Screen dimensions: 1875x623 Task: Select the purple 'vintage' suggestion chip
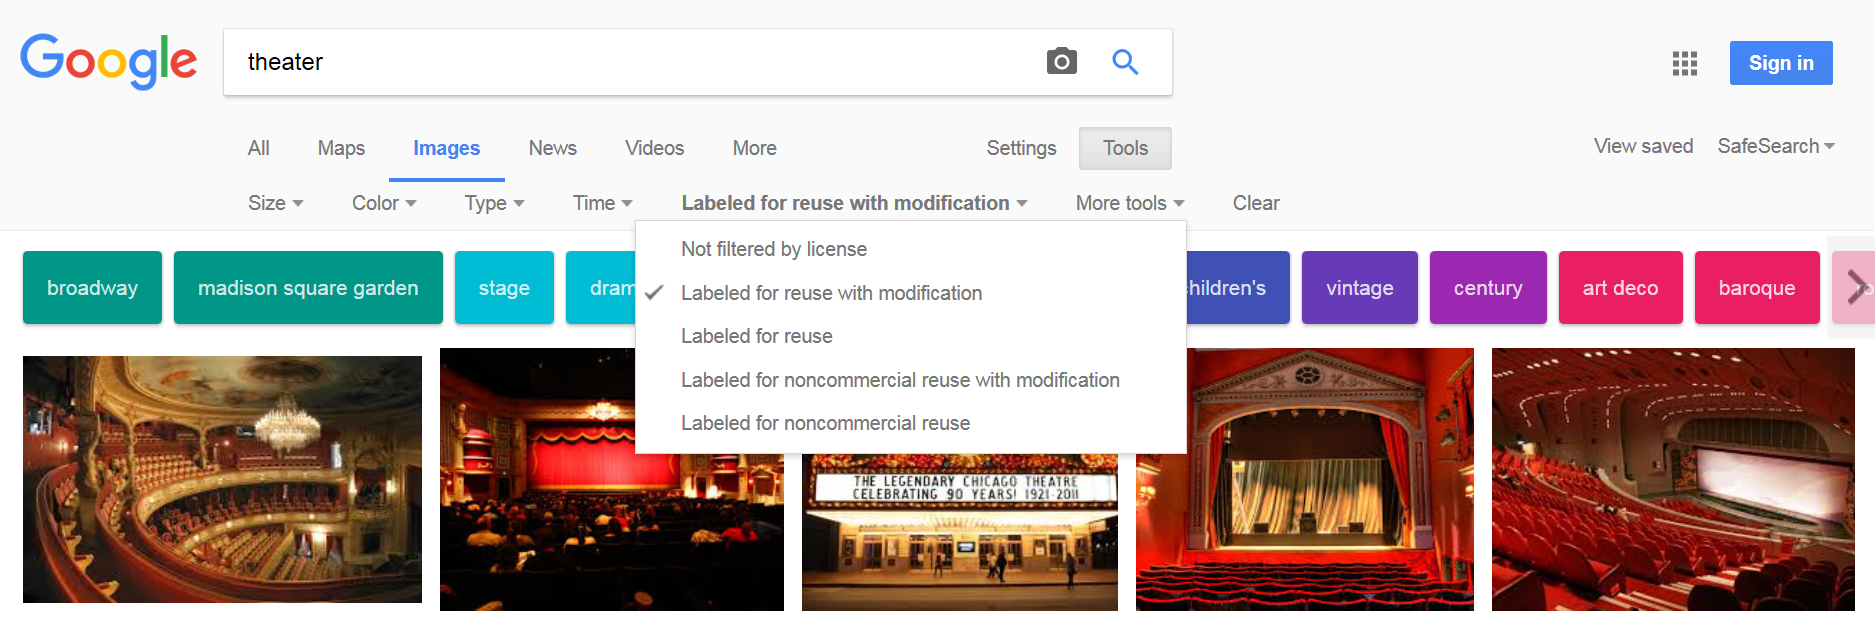(x=1359, y=288)
